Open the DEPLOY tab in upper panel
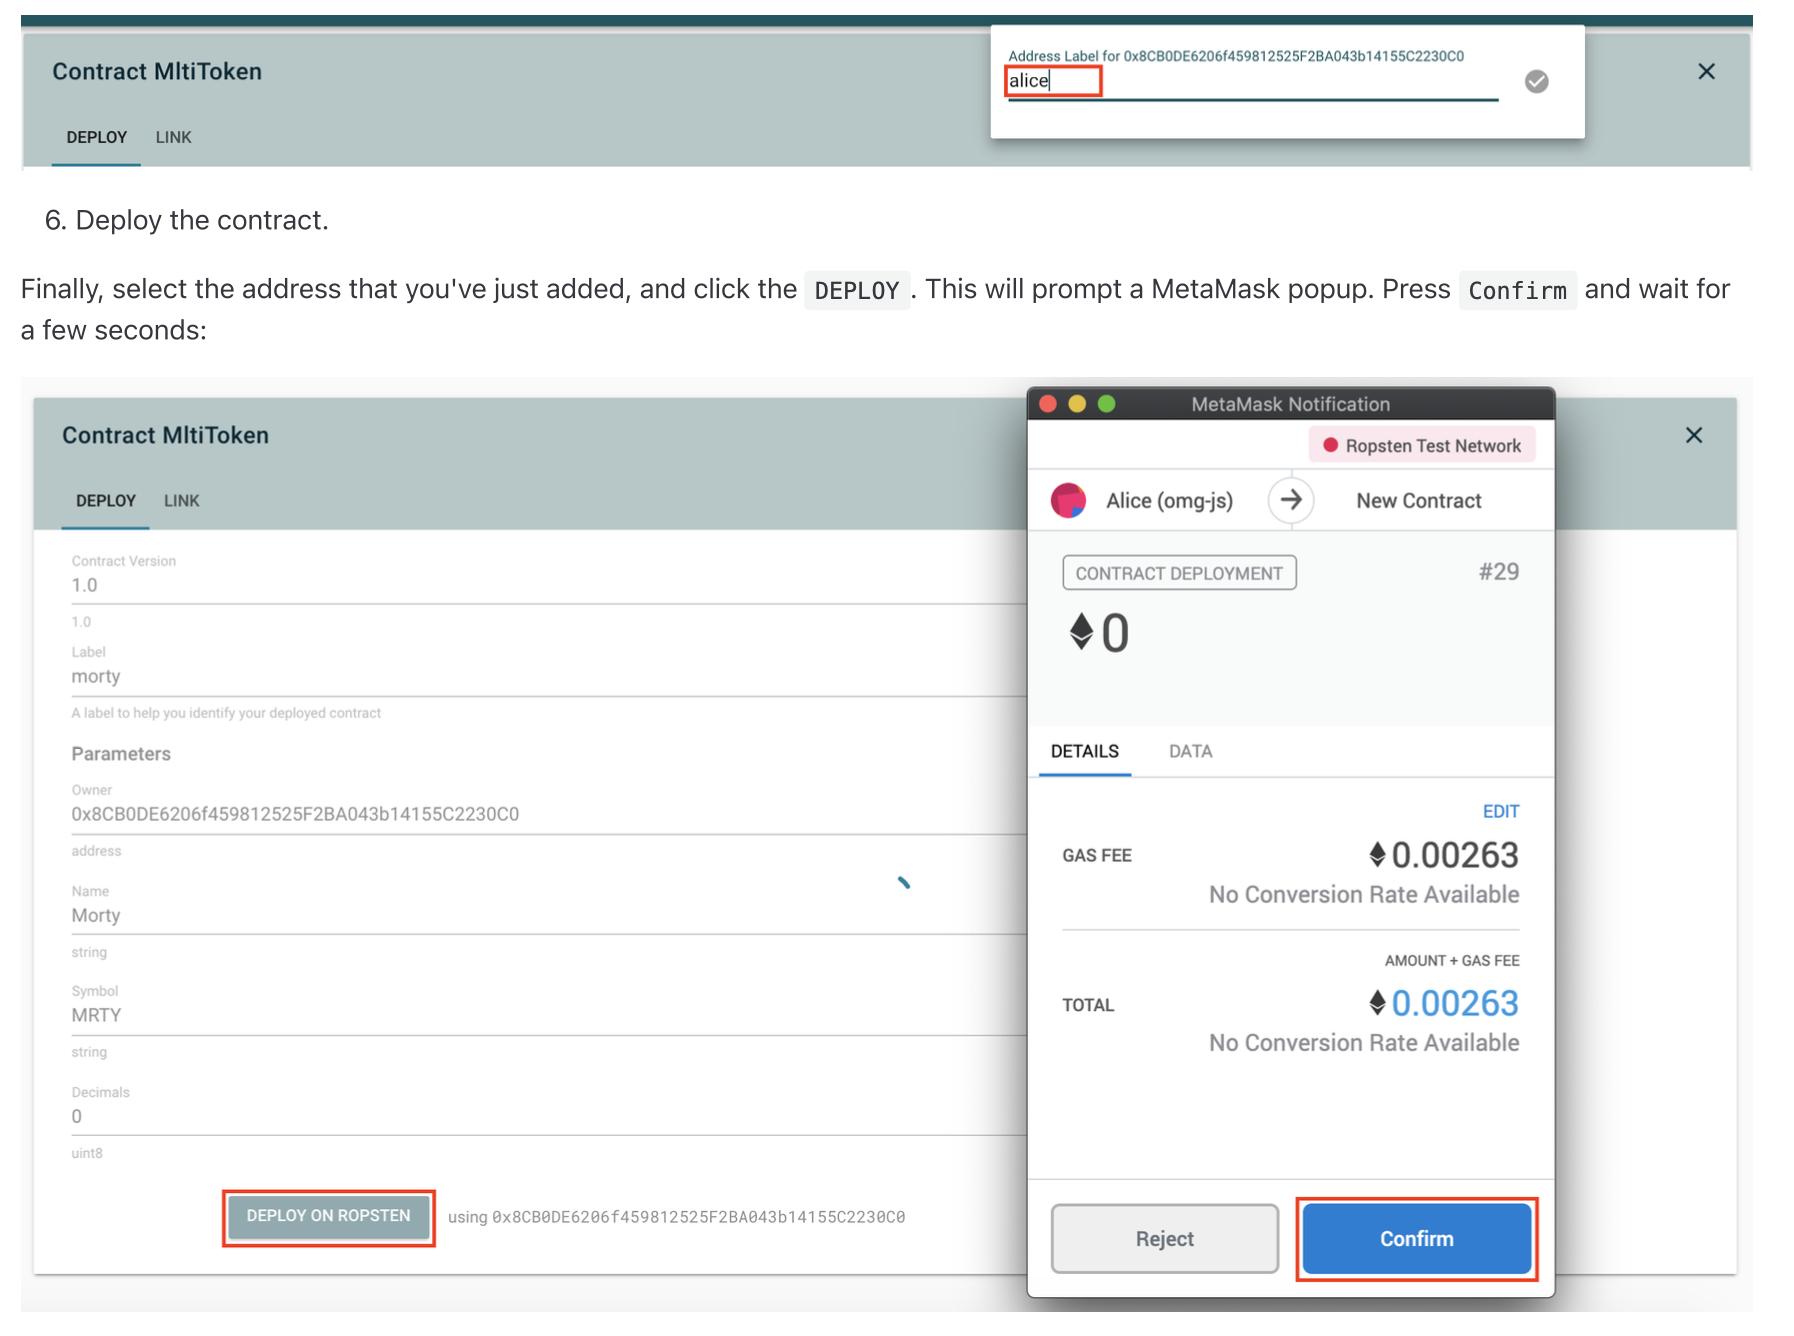This screenshot has width=1794, height=1336. coord(96,137)
